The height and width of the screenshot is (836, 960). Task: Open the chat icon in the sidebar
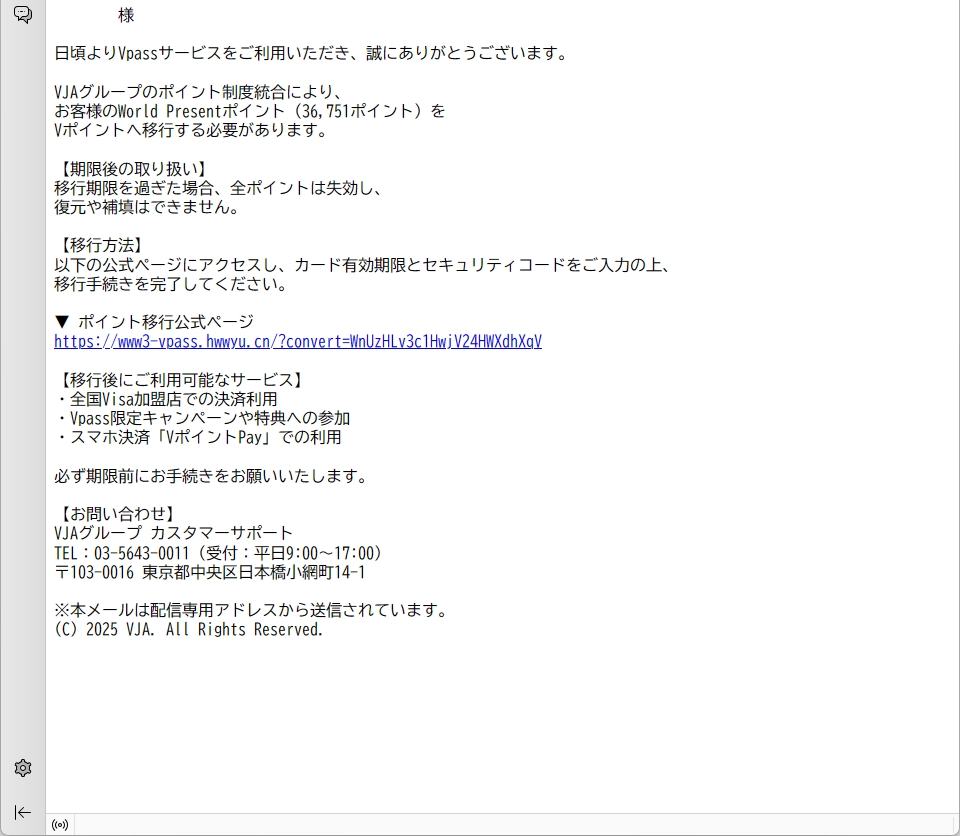[x=23, y=14]
